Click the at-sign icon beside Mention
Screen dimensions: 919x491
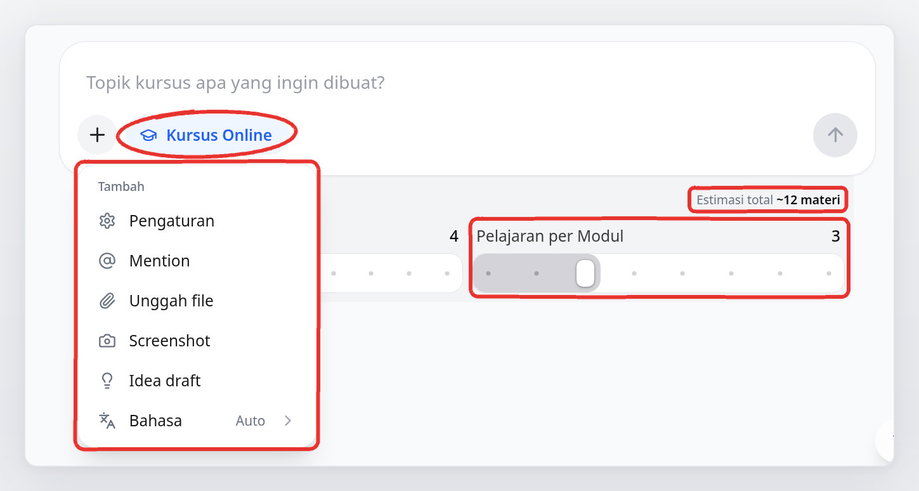point(107,261)
